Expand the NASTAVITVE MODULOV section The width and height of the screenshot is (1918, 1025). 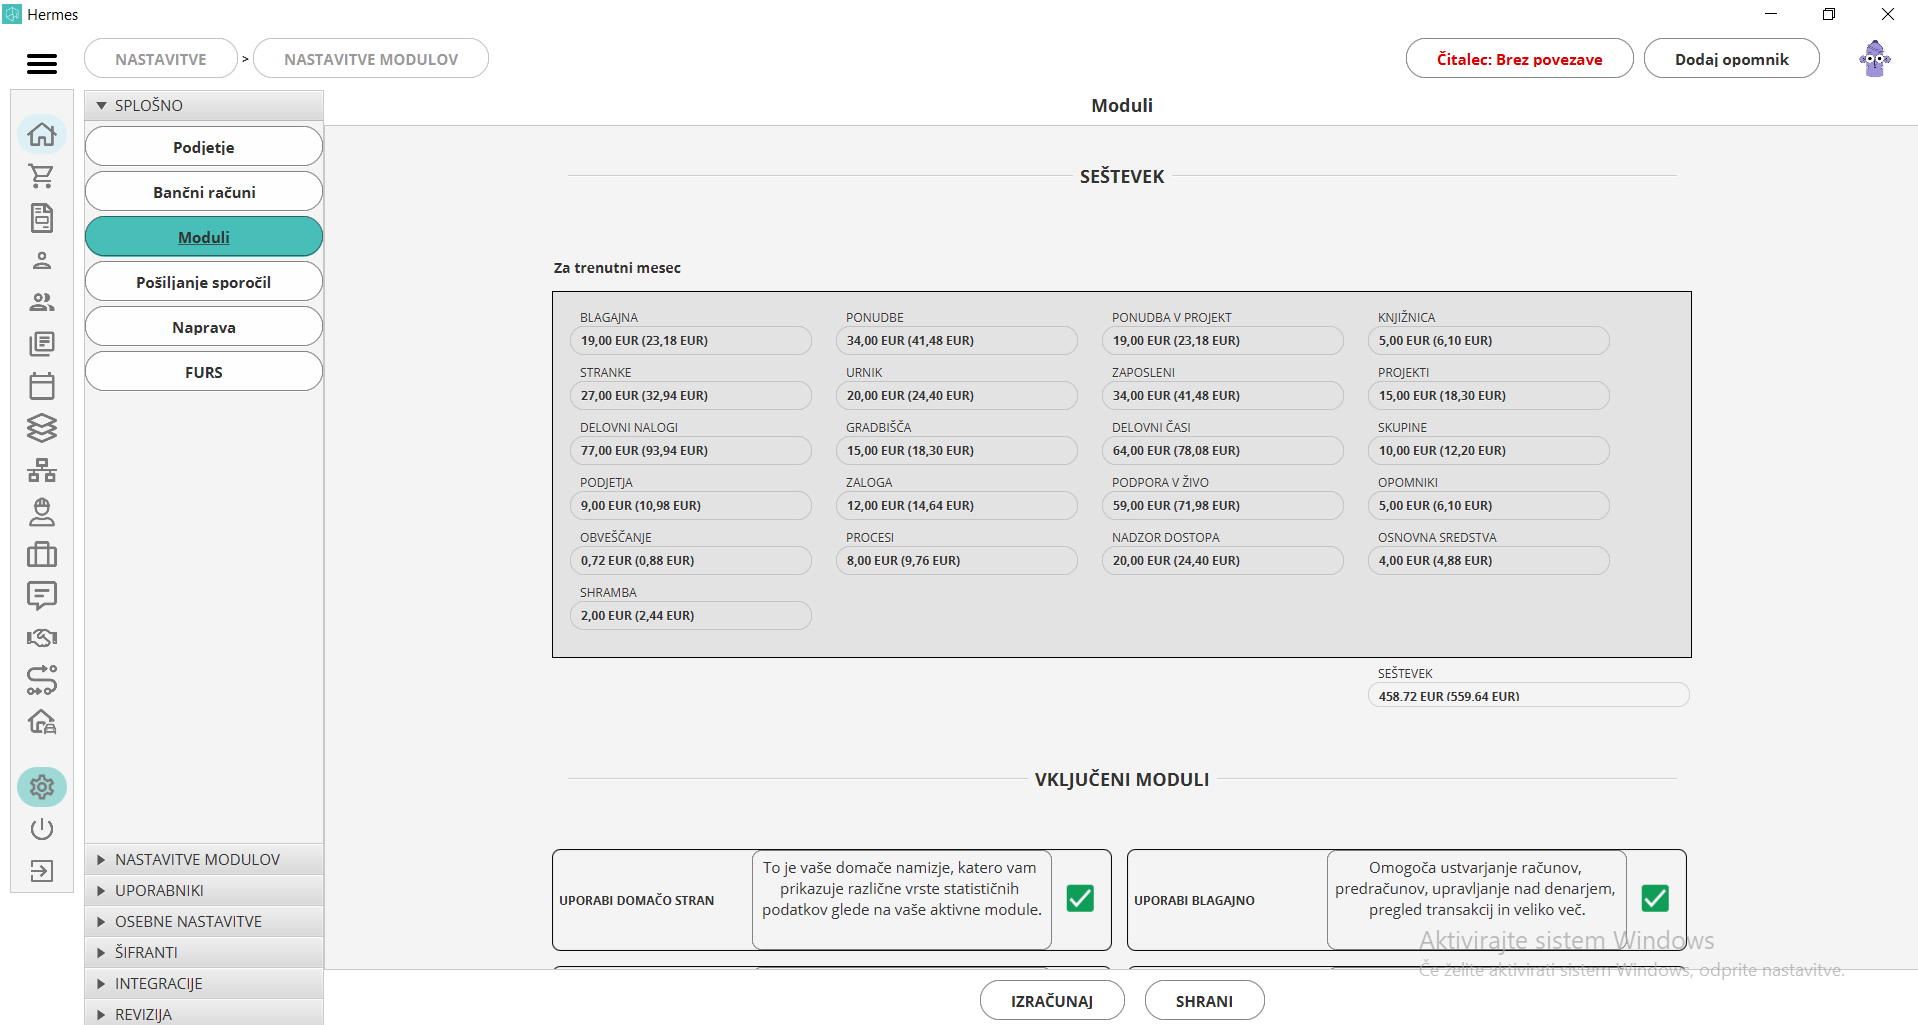tap(204, 859)
